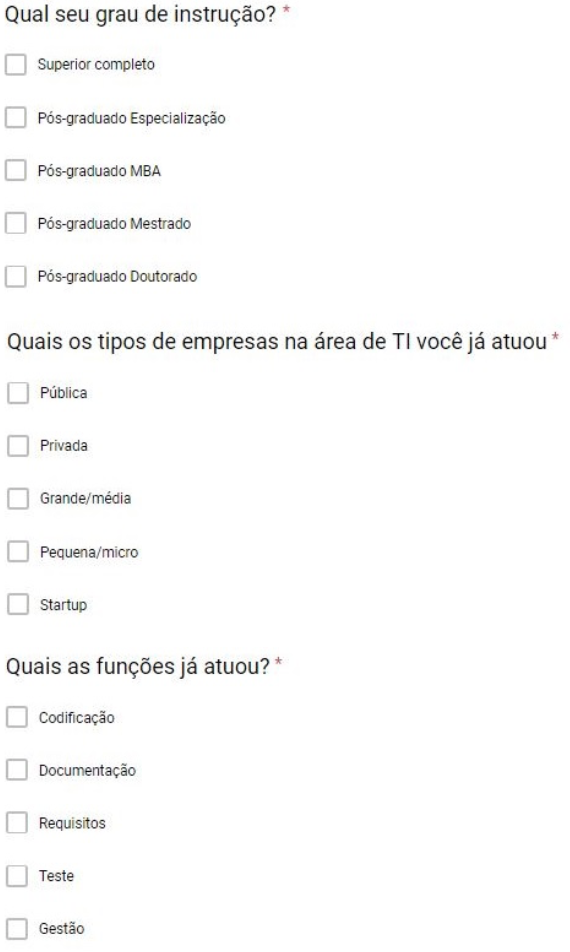Mark the Pequena/micro option
The width and height of the screenshot is (570, 952).
(18, 551)
